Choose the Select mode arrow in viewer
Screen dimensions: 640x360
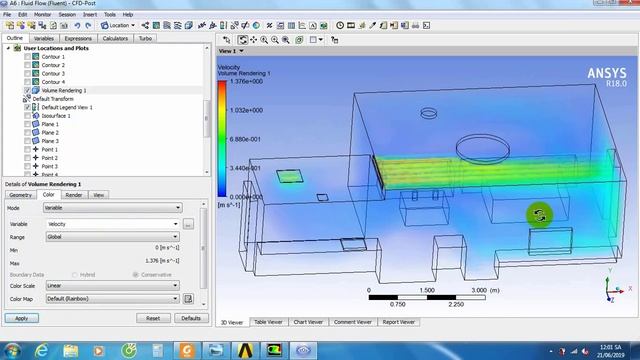pyautogui.click(x=227, y=40)
